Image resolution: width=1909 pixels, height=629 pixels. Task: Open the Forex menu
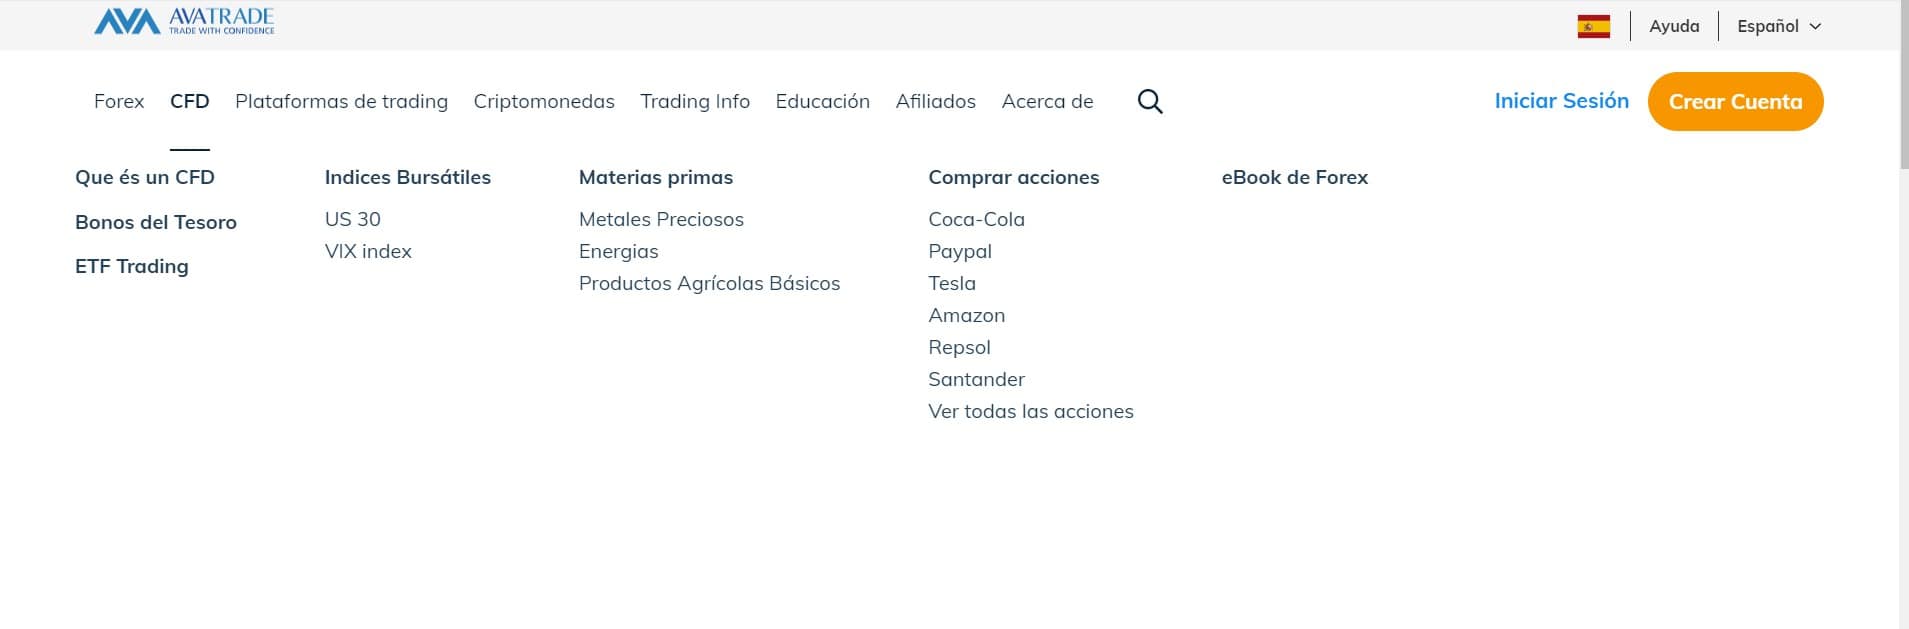point(119,101)
